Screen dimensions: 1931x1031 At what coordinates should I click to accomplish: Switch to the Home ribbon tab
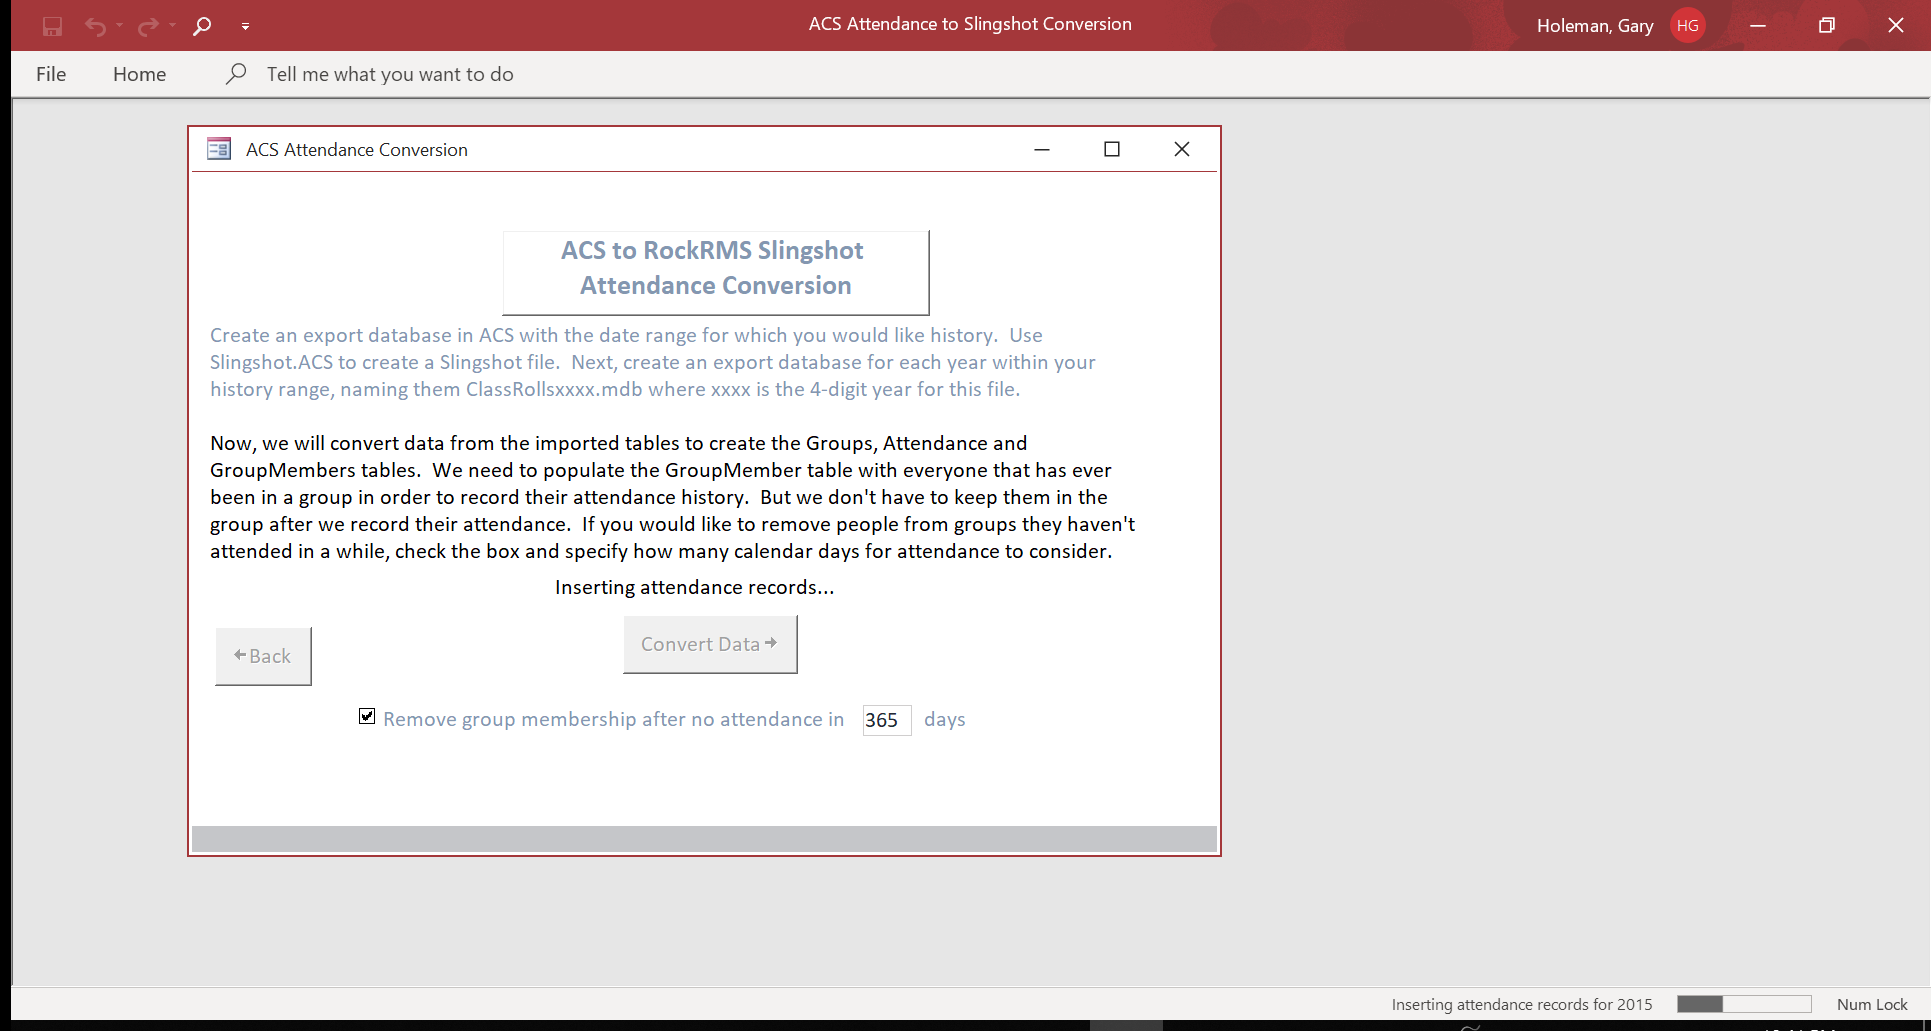point(139,74)
